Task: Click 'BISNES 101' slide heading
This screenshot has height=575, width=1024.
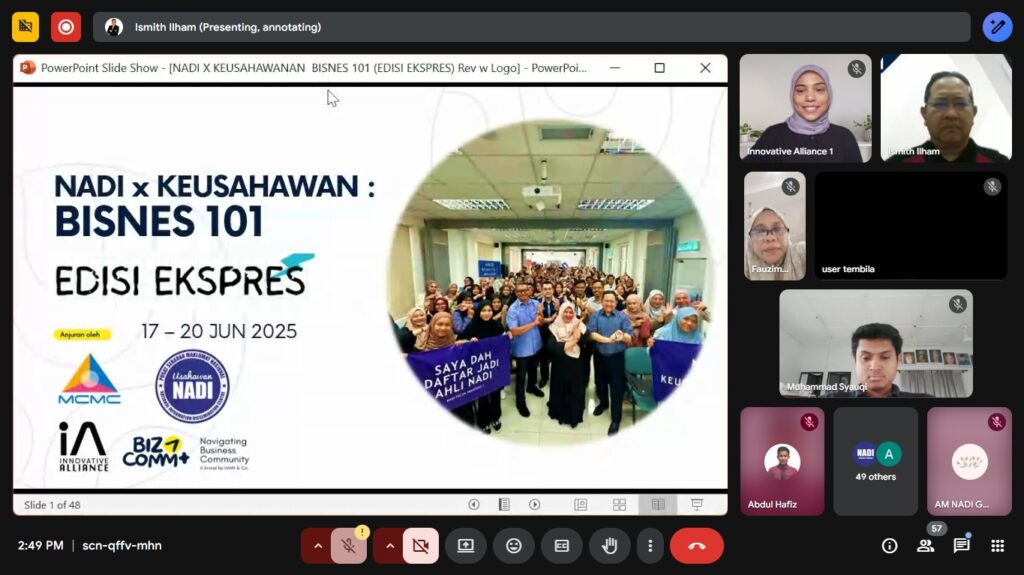Action: [159, 221]
